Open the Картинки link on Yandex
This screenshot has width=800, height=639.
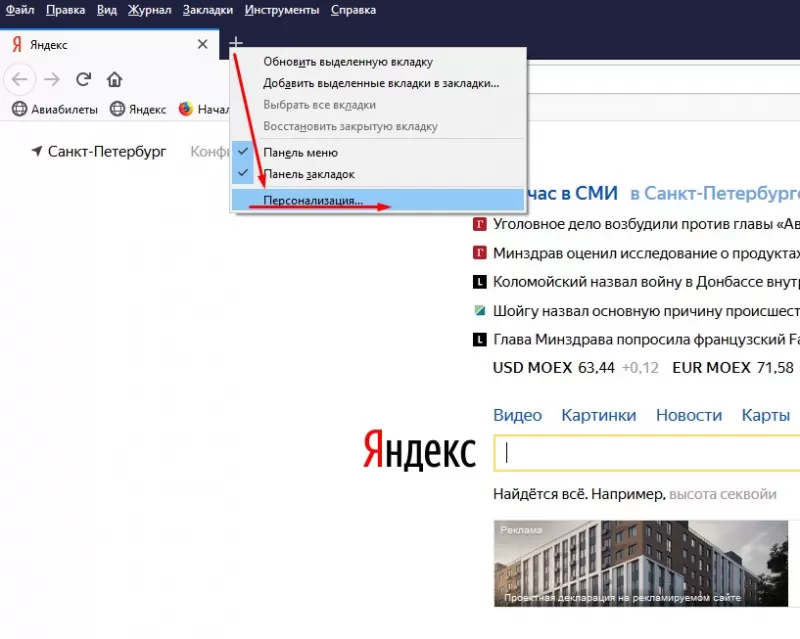click(598, 414)
